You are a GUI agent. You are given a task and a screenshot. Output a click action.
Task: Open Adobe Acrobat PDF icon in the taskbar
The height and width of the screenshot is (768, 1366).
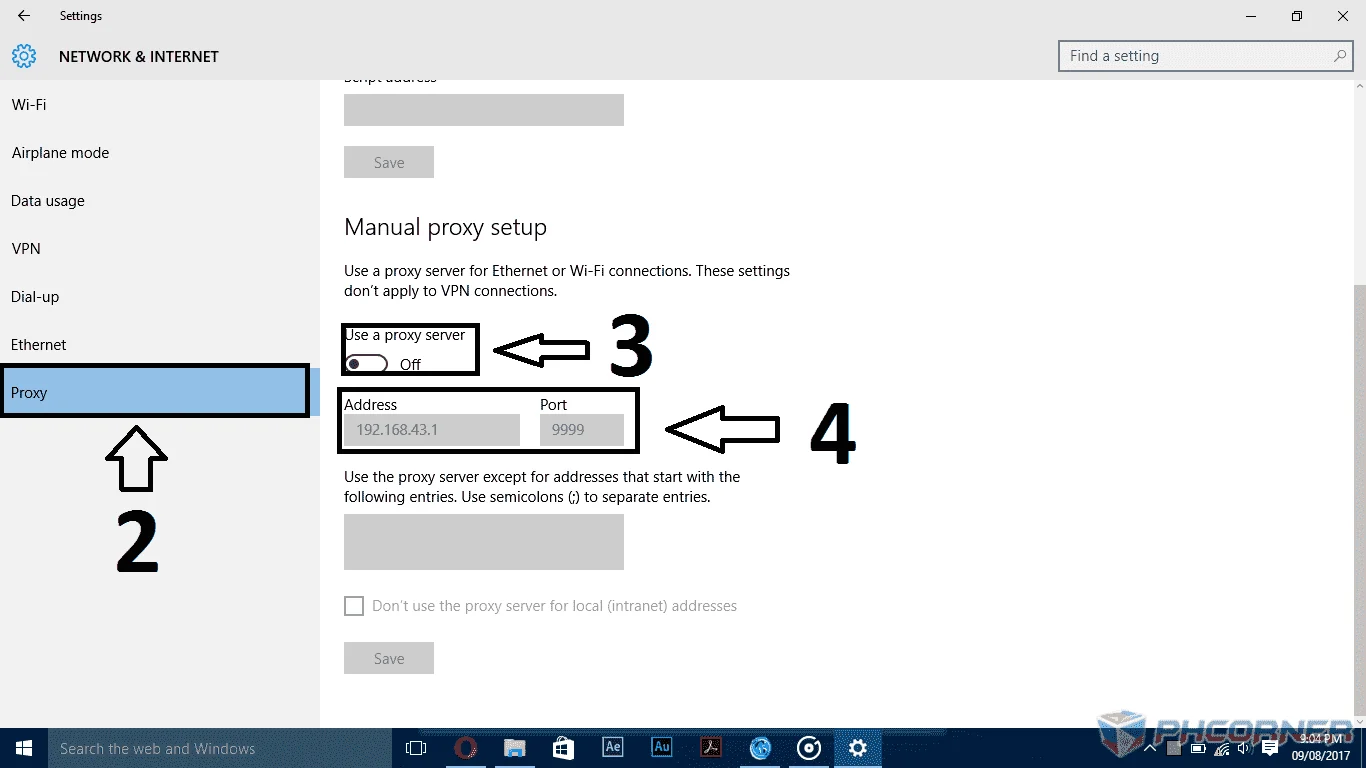point(710,748)
